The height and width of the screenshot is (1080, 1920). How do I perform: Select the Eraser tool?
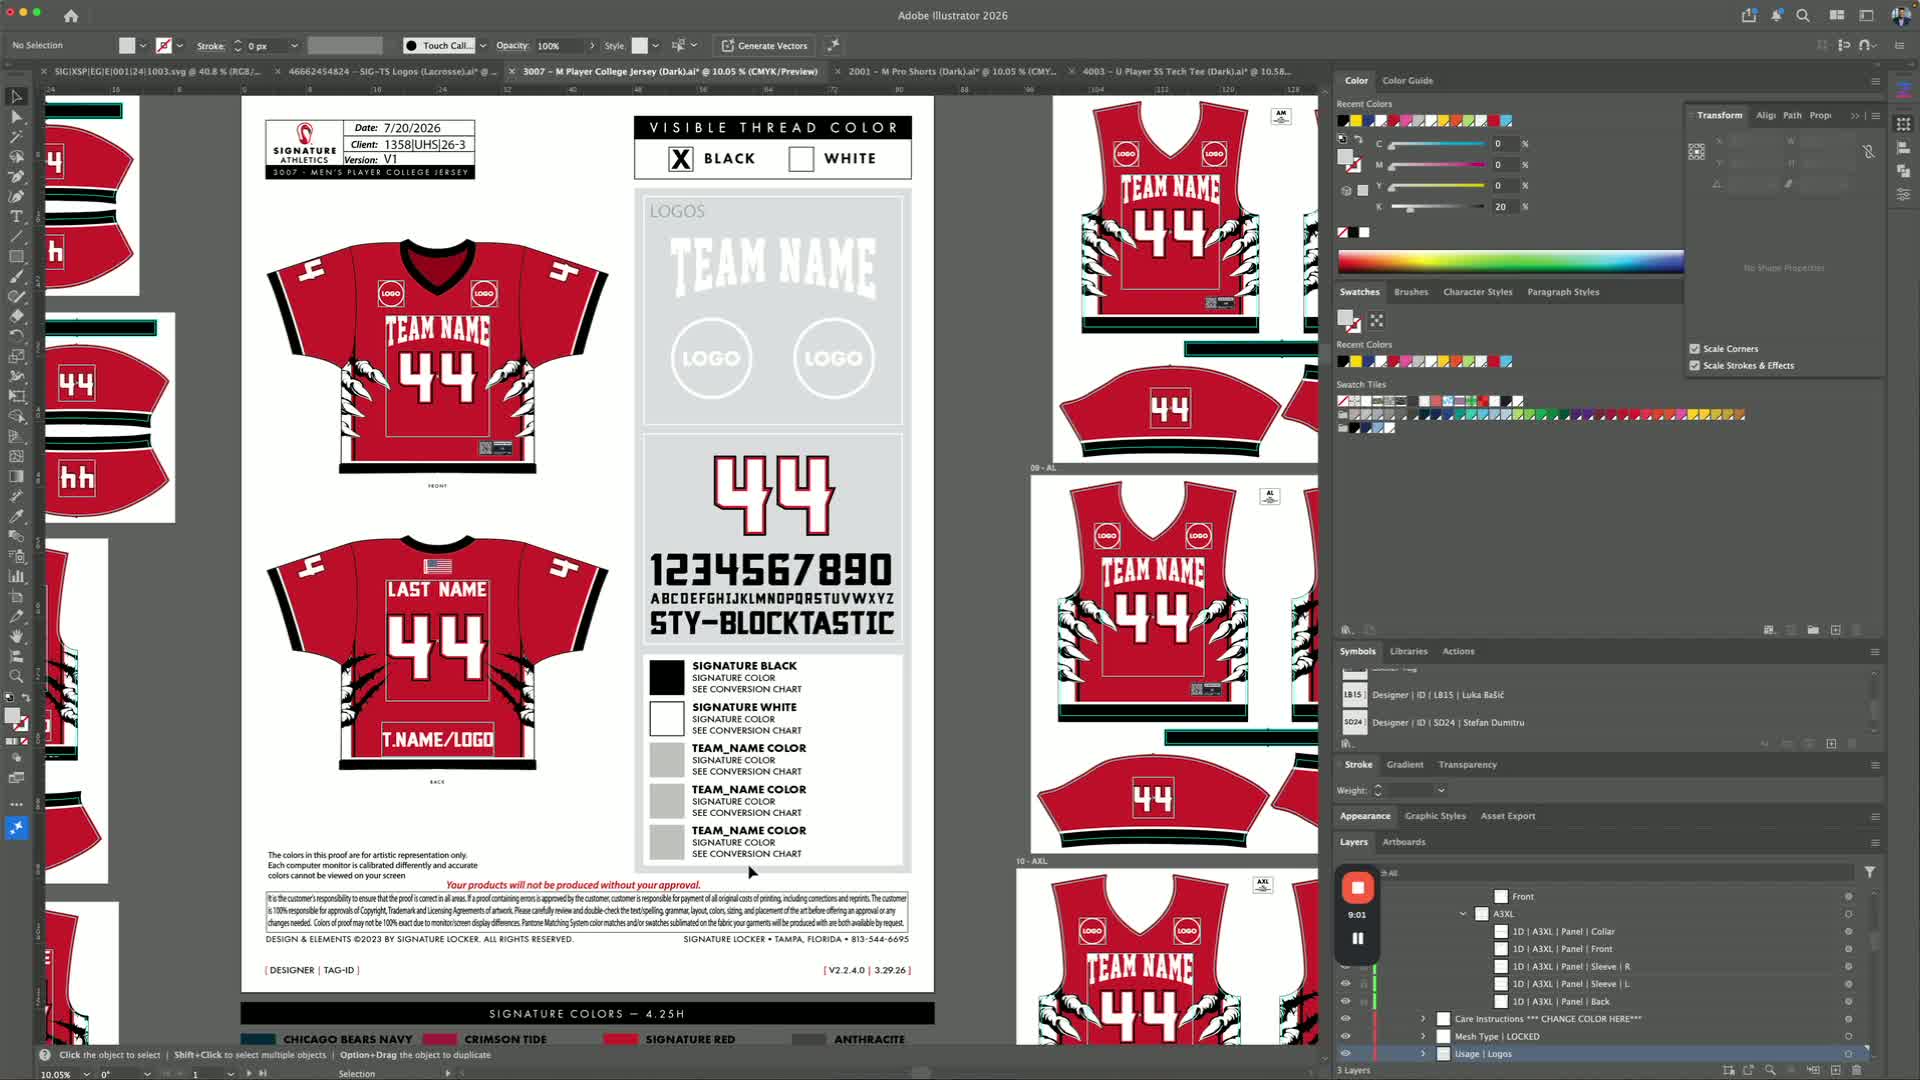coord(16,316)
